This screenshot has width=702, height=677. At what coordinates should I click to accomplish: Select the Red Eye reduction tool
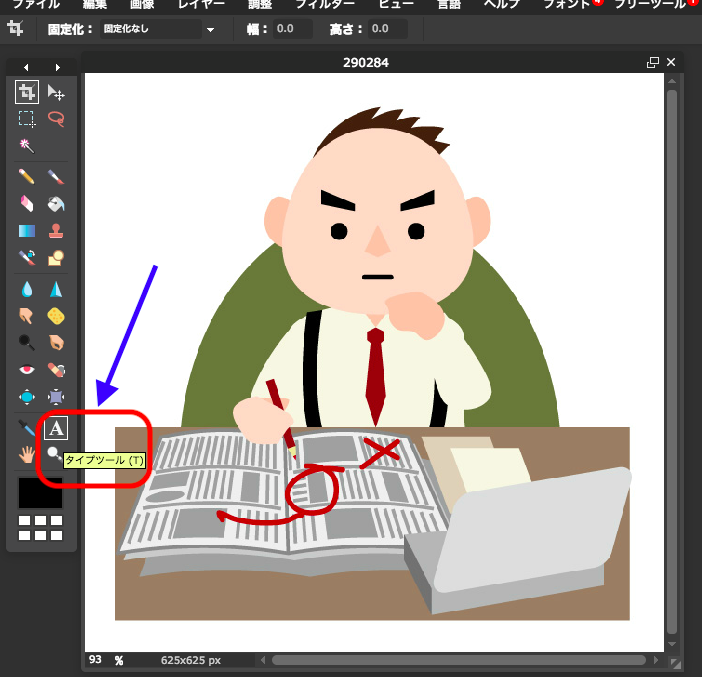(27, 370)
